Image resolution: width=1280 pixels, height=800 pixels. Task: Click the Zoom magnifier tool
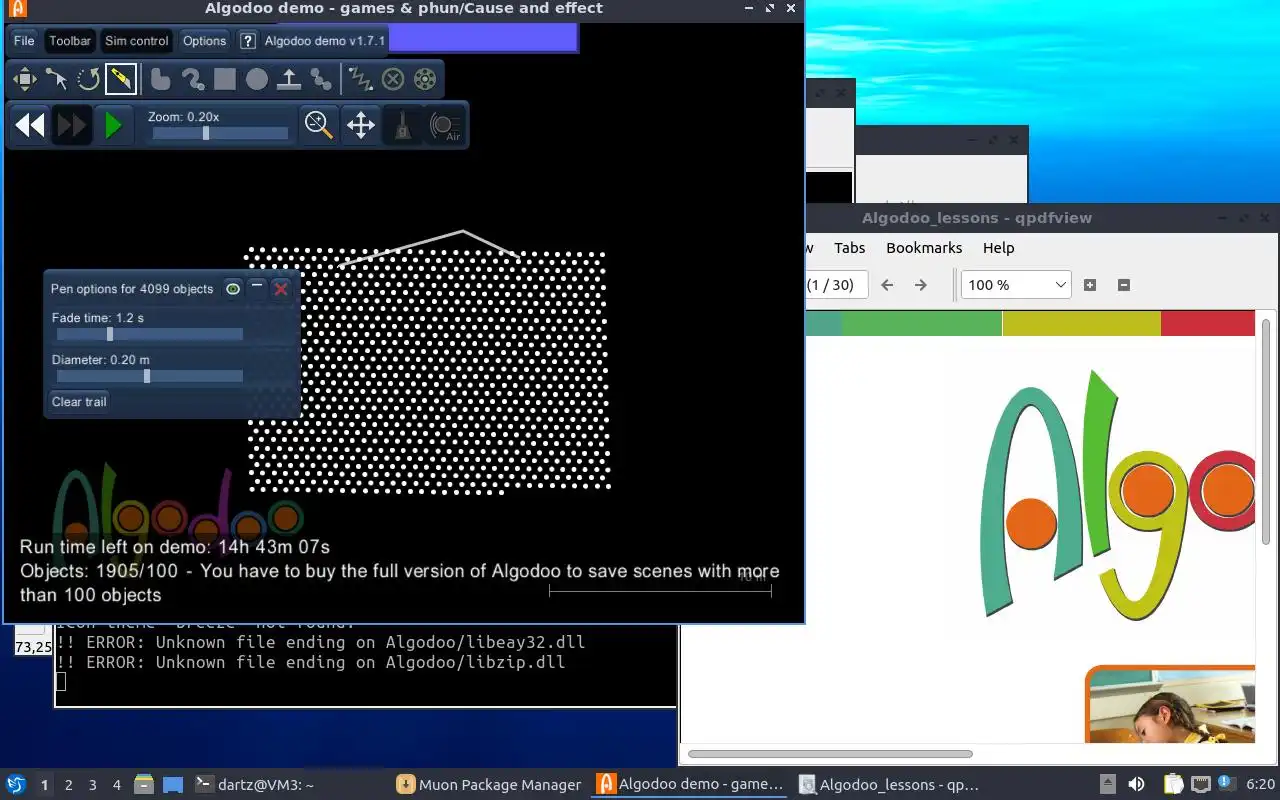[x=319, y=125]
